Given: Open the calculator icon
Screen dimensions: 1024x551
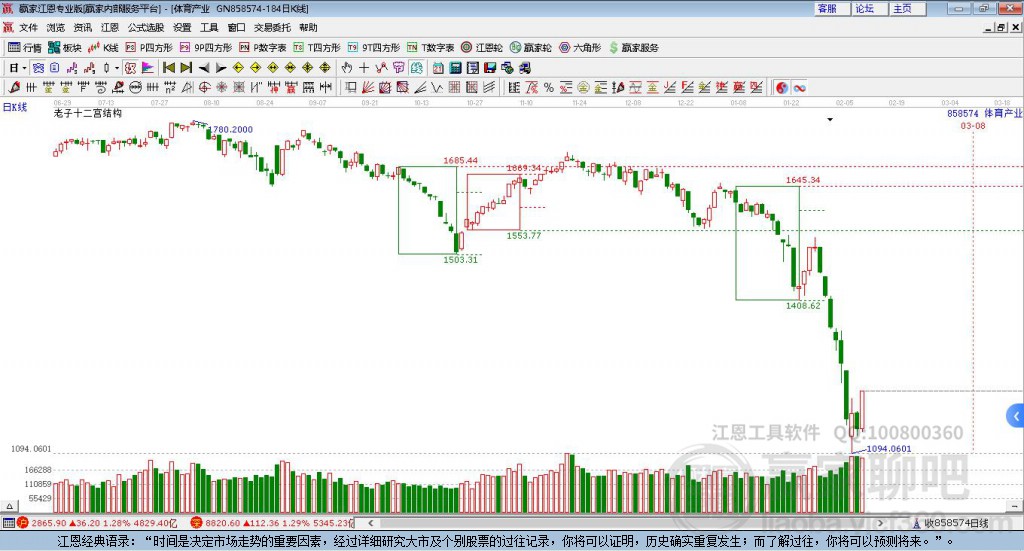Looking at the screenshot, I should pyautogui.click(x=456, y=68).
